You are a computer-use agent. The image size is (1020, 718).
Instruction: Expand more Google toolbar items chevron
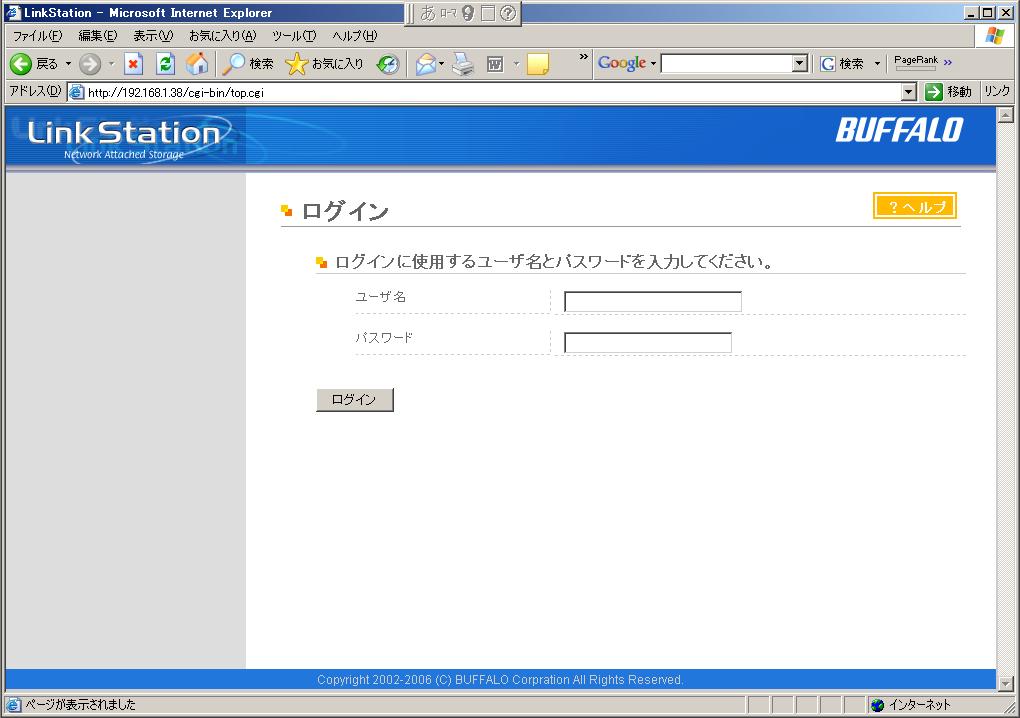tap(948, 62)
